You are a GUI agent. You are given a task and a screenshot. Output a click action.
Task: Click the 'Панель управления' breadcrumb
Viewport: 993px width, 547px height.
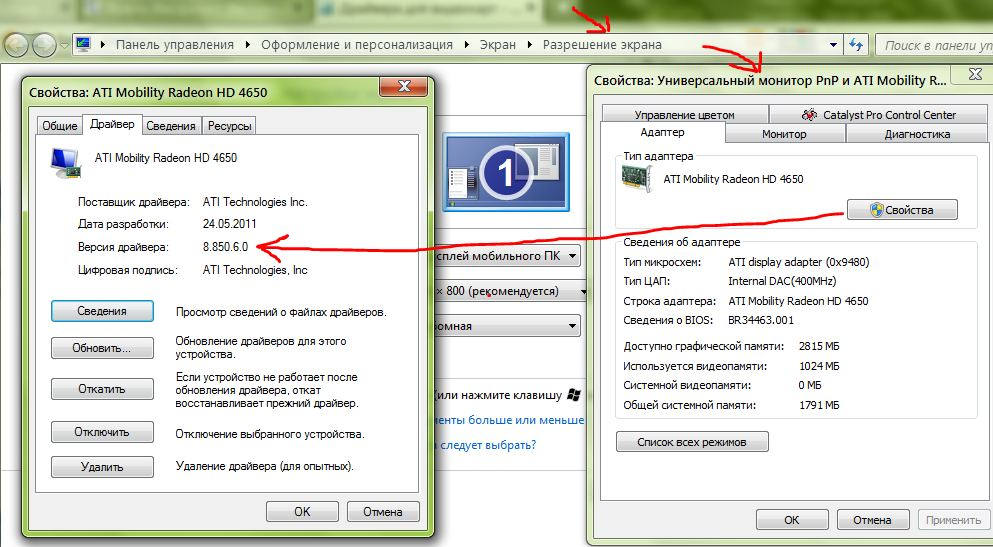click(175, 45)
